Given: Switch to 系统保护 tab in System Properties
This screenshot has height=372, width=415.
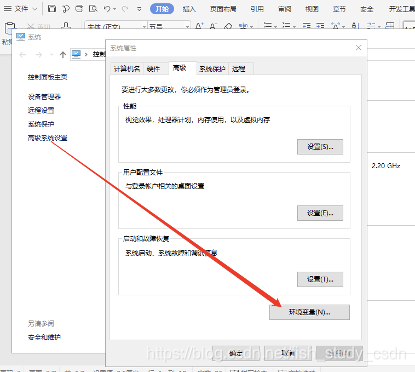Looking at the screenshot, I should coord(212,69).
